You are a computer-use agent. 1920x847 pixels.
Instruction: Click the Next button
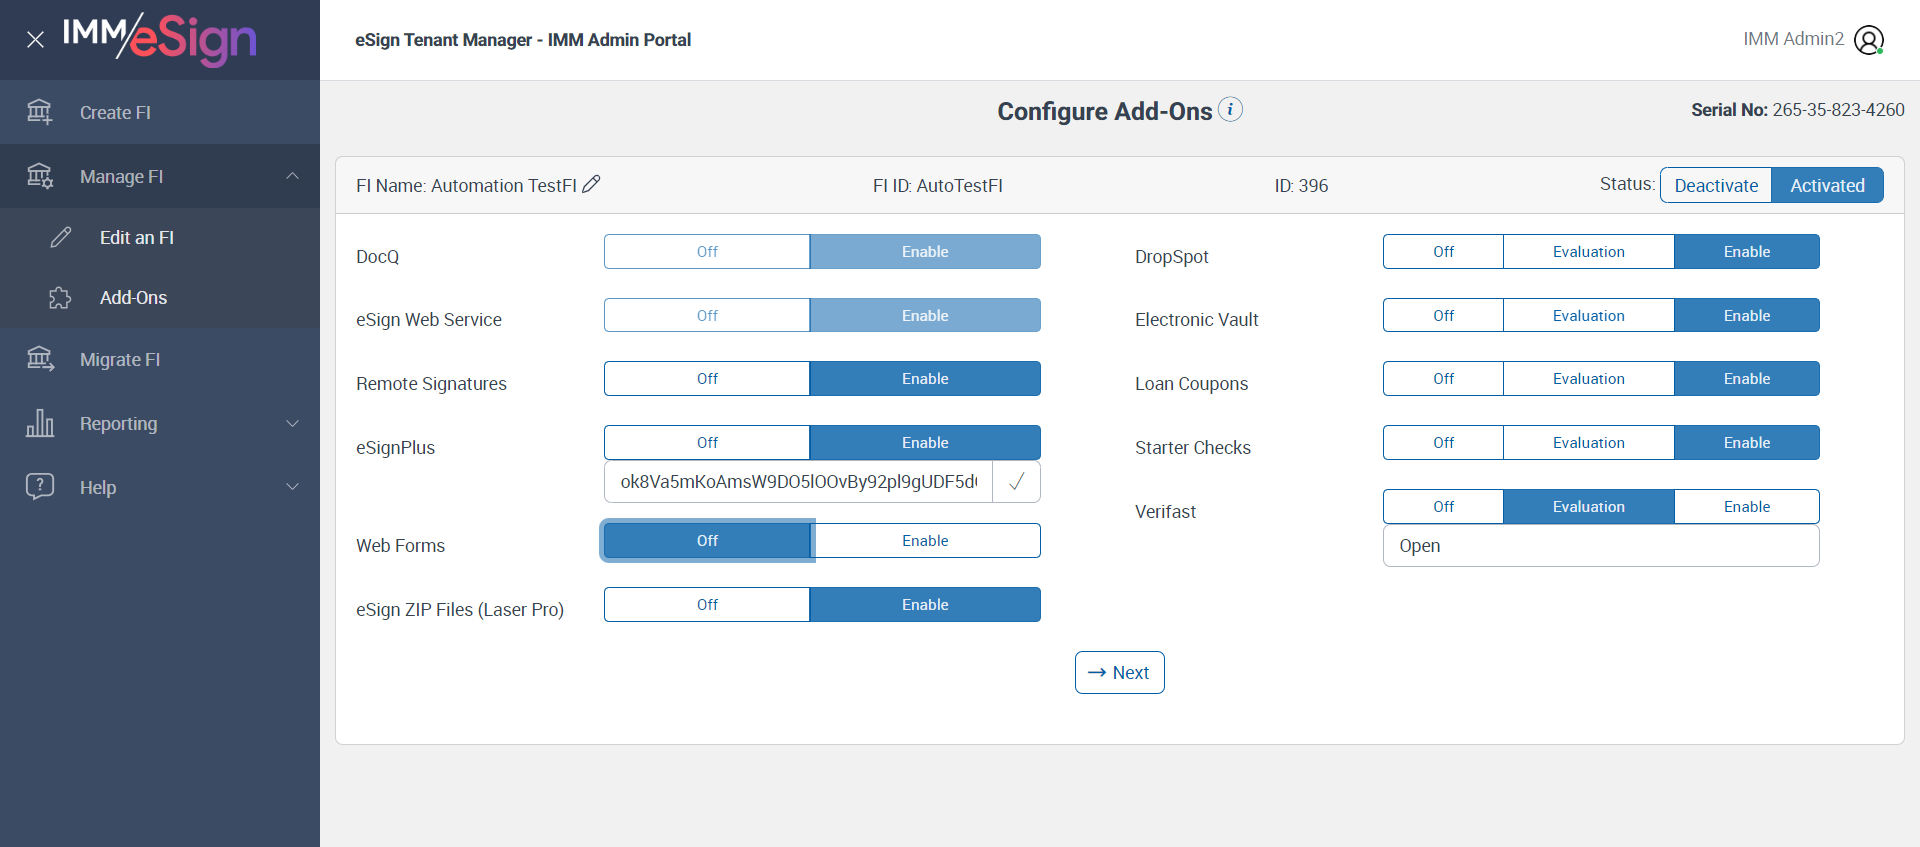pyautogui.click(x=1119, y=673)
